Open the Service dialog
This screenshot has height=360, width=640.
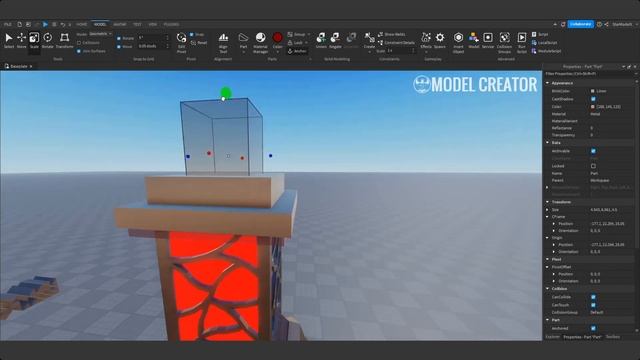pyautogui.click(x=488, y=40)
